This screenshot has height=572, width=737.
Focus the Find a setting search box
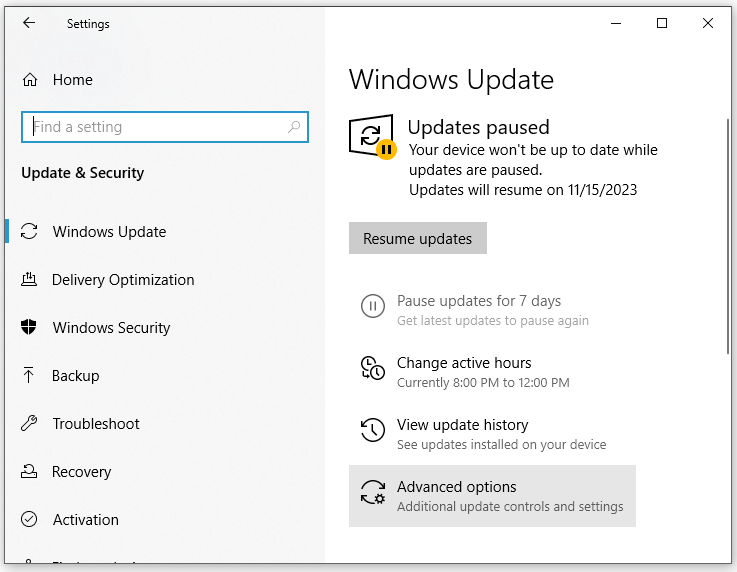[x=165, y=127]
